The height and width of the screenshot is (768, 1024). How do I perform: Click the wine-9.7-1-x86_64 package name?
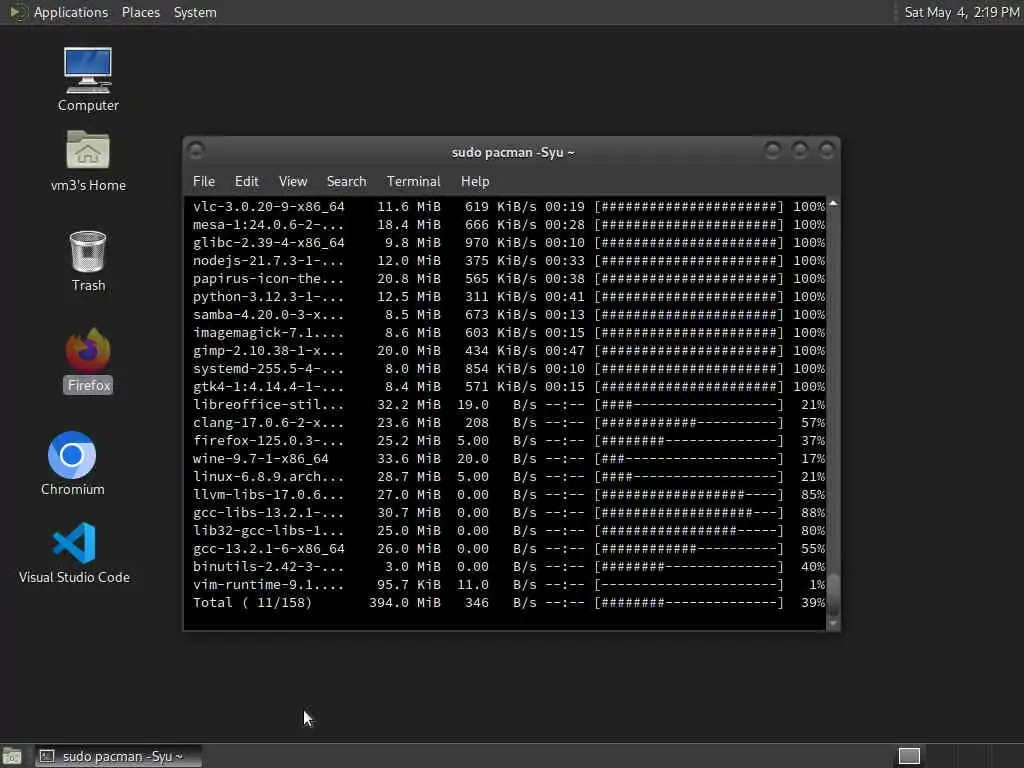click(261, 458)
